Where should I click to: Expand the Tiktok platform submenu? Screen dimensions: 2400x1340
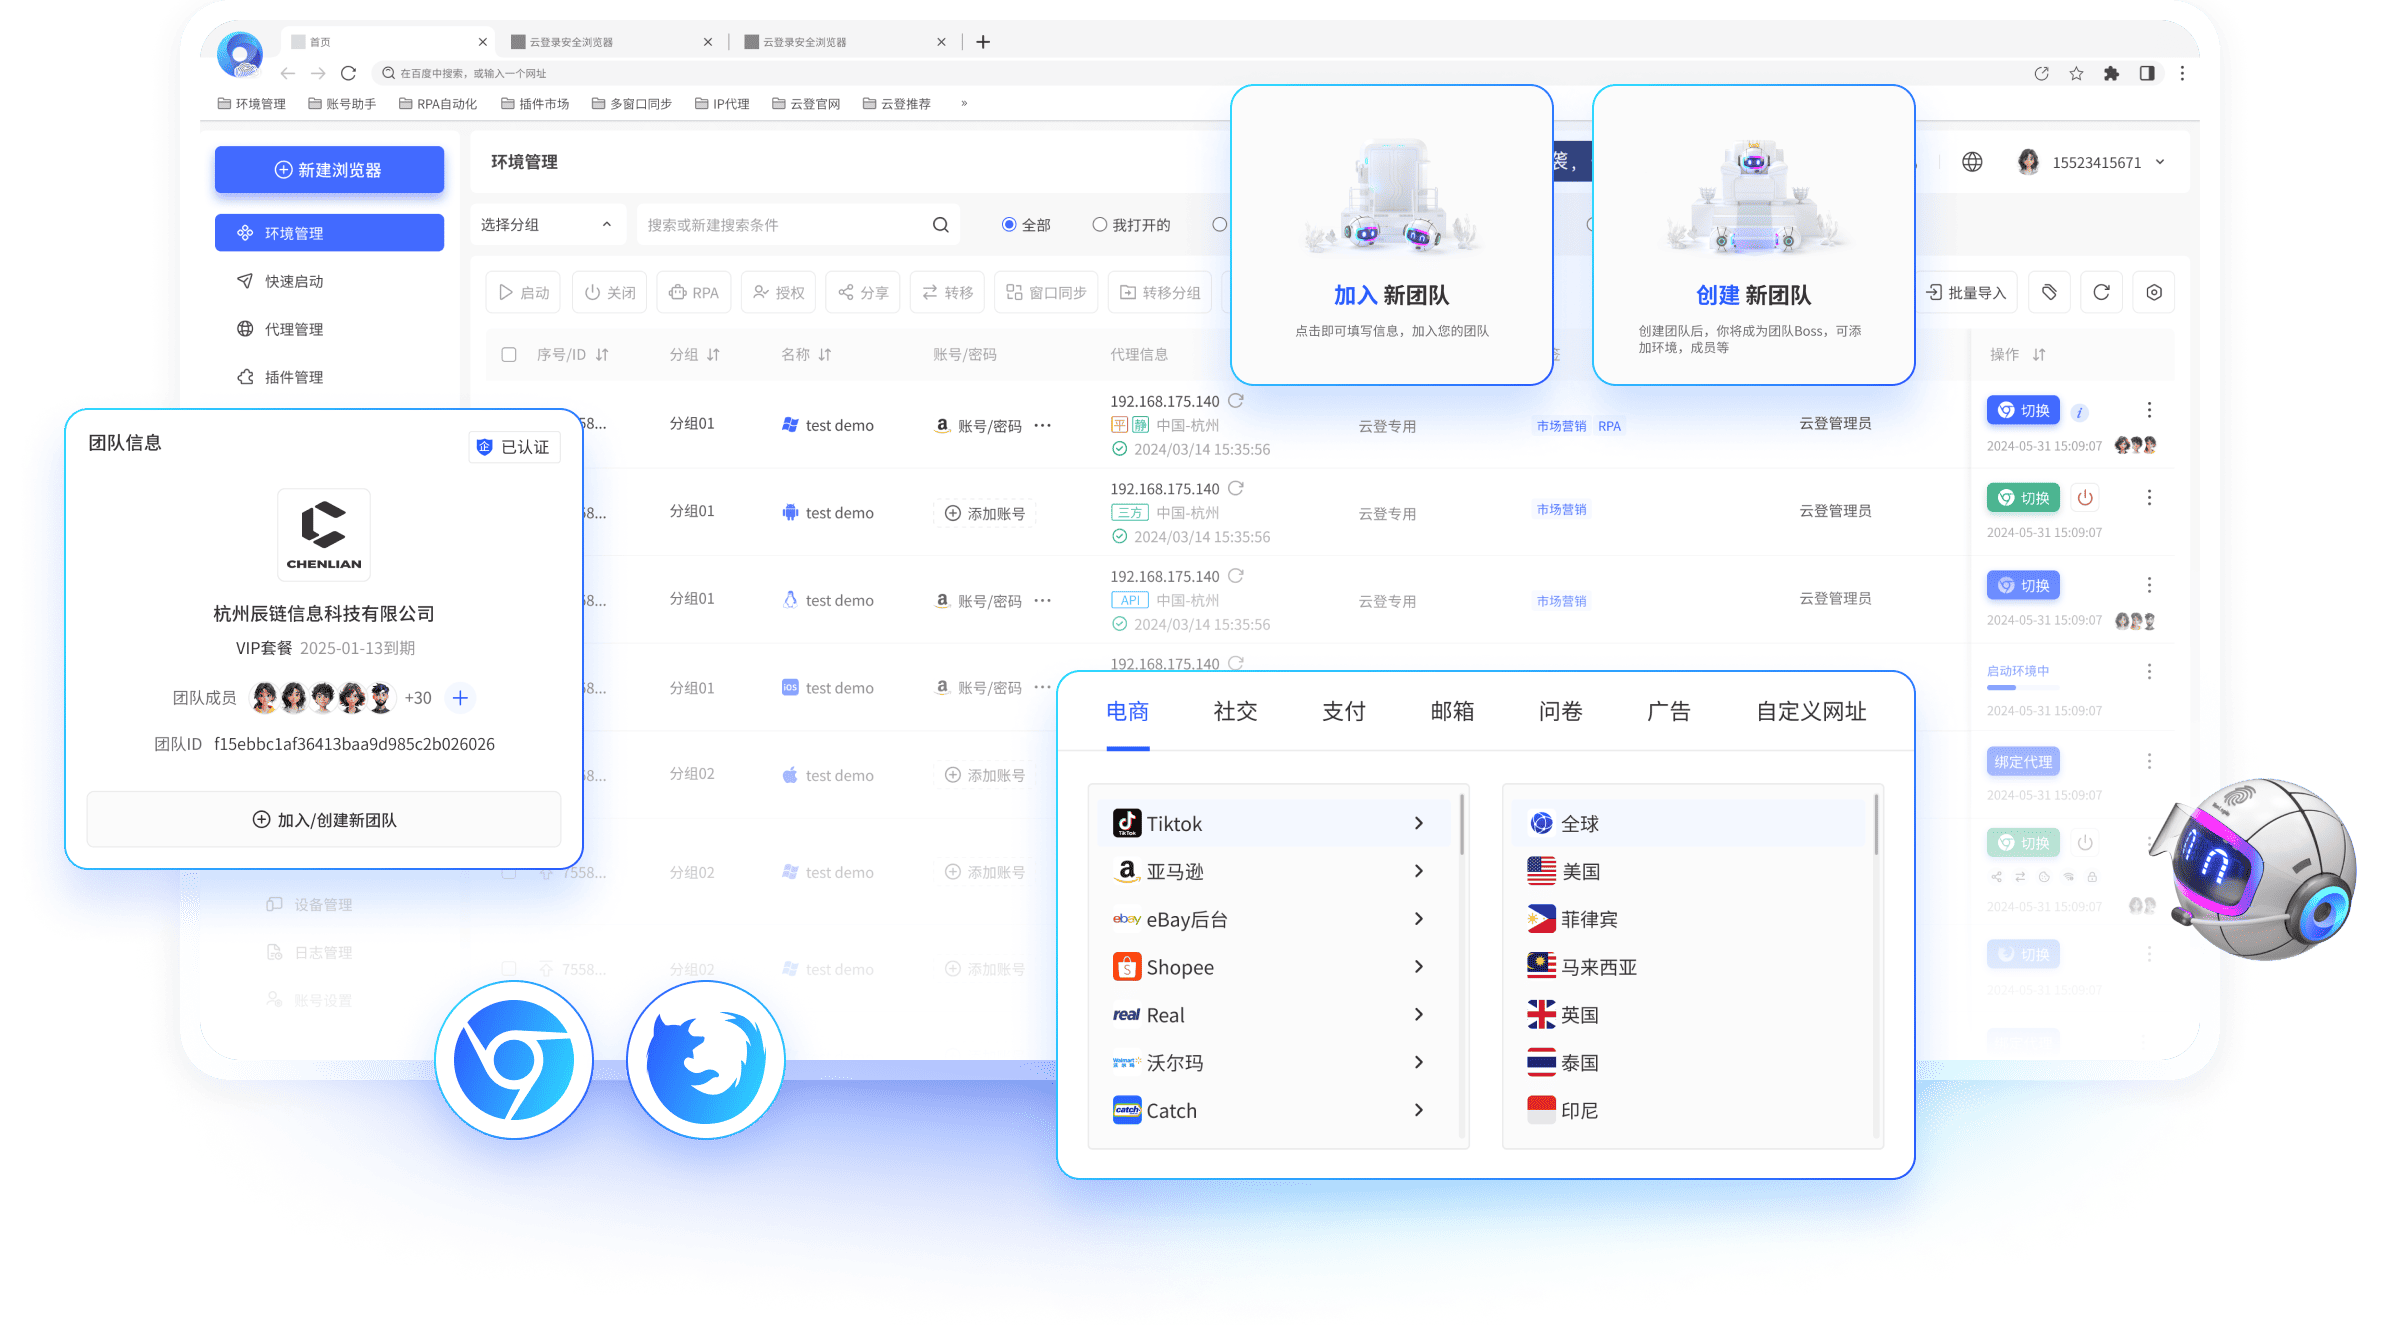[x=1418, y=823]
